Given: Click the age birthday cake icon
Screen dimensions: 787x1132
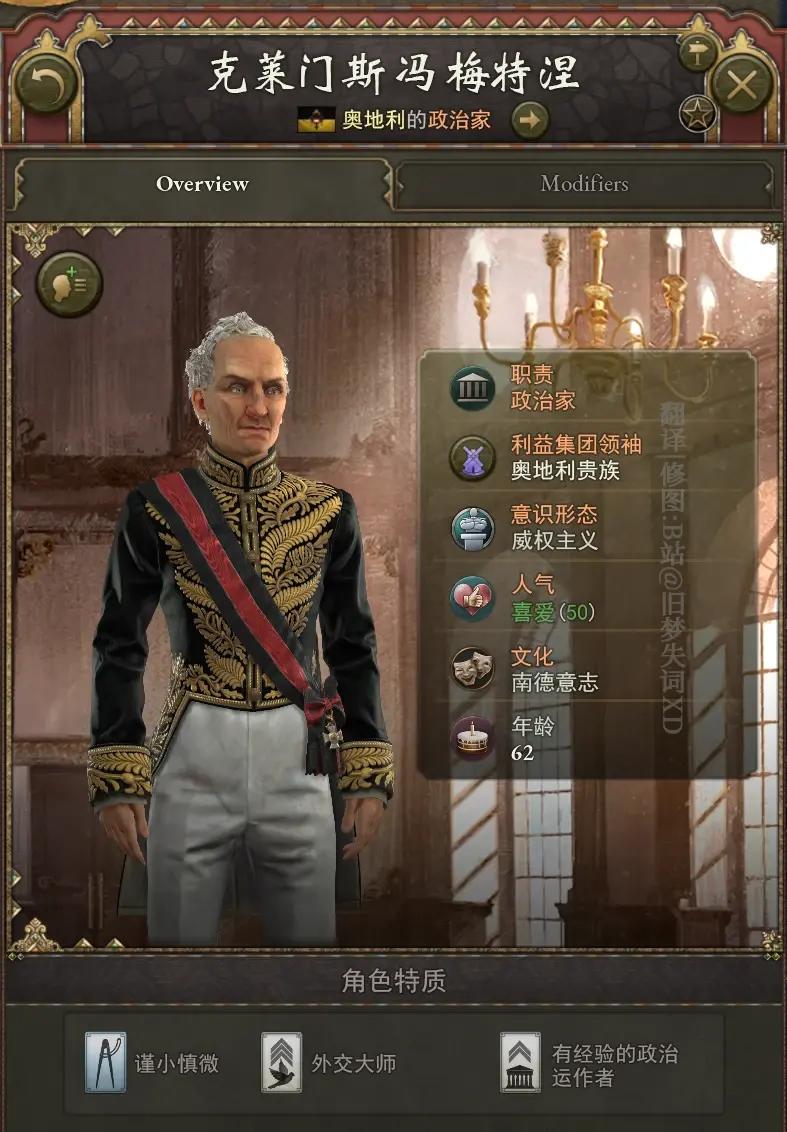Looking at the screenshot, I should pos(472,738).
